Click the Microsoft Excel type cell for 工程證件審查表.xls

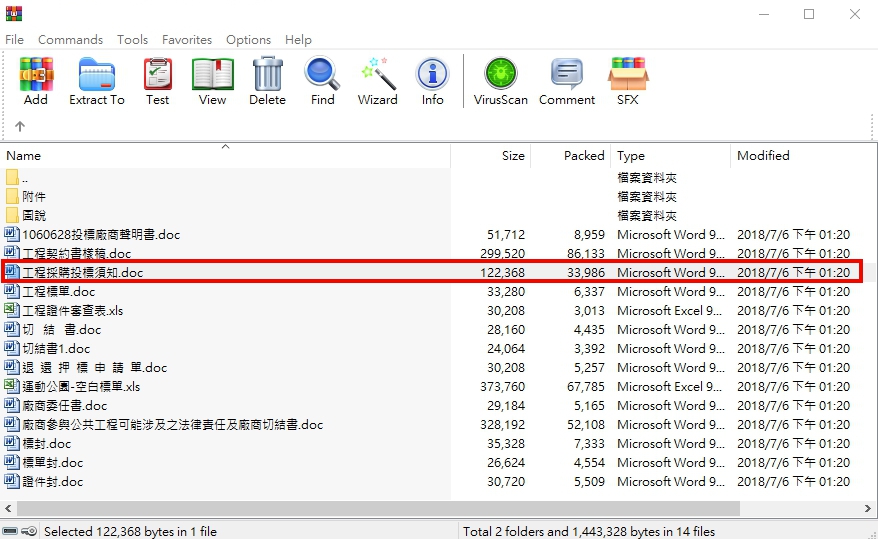tap(670, 311)
